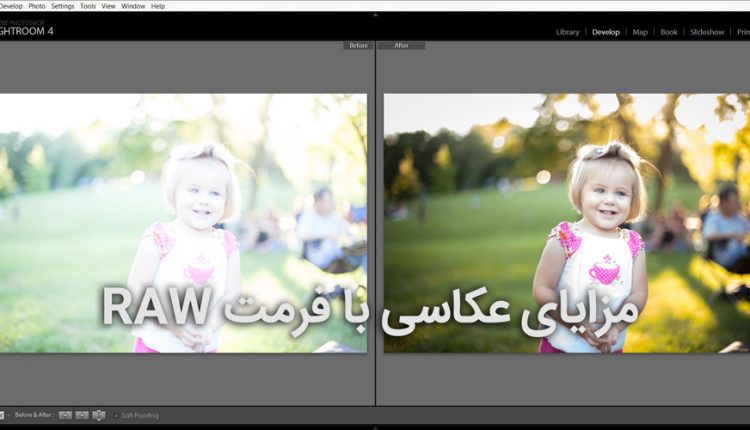Go to the Map module
The width and height of the screenshot is (750, 430).
point(640,32)
